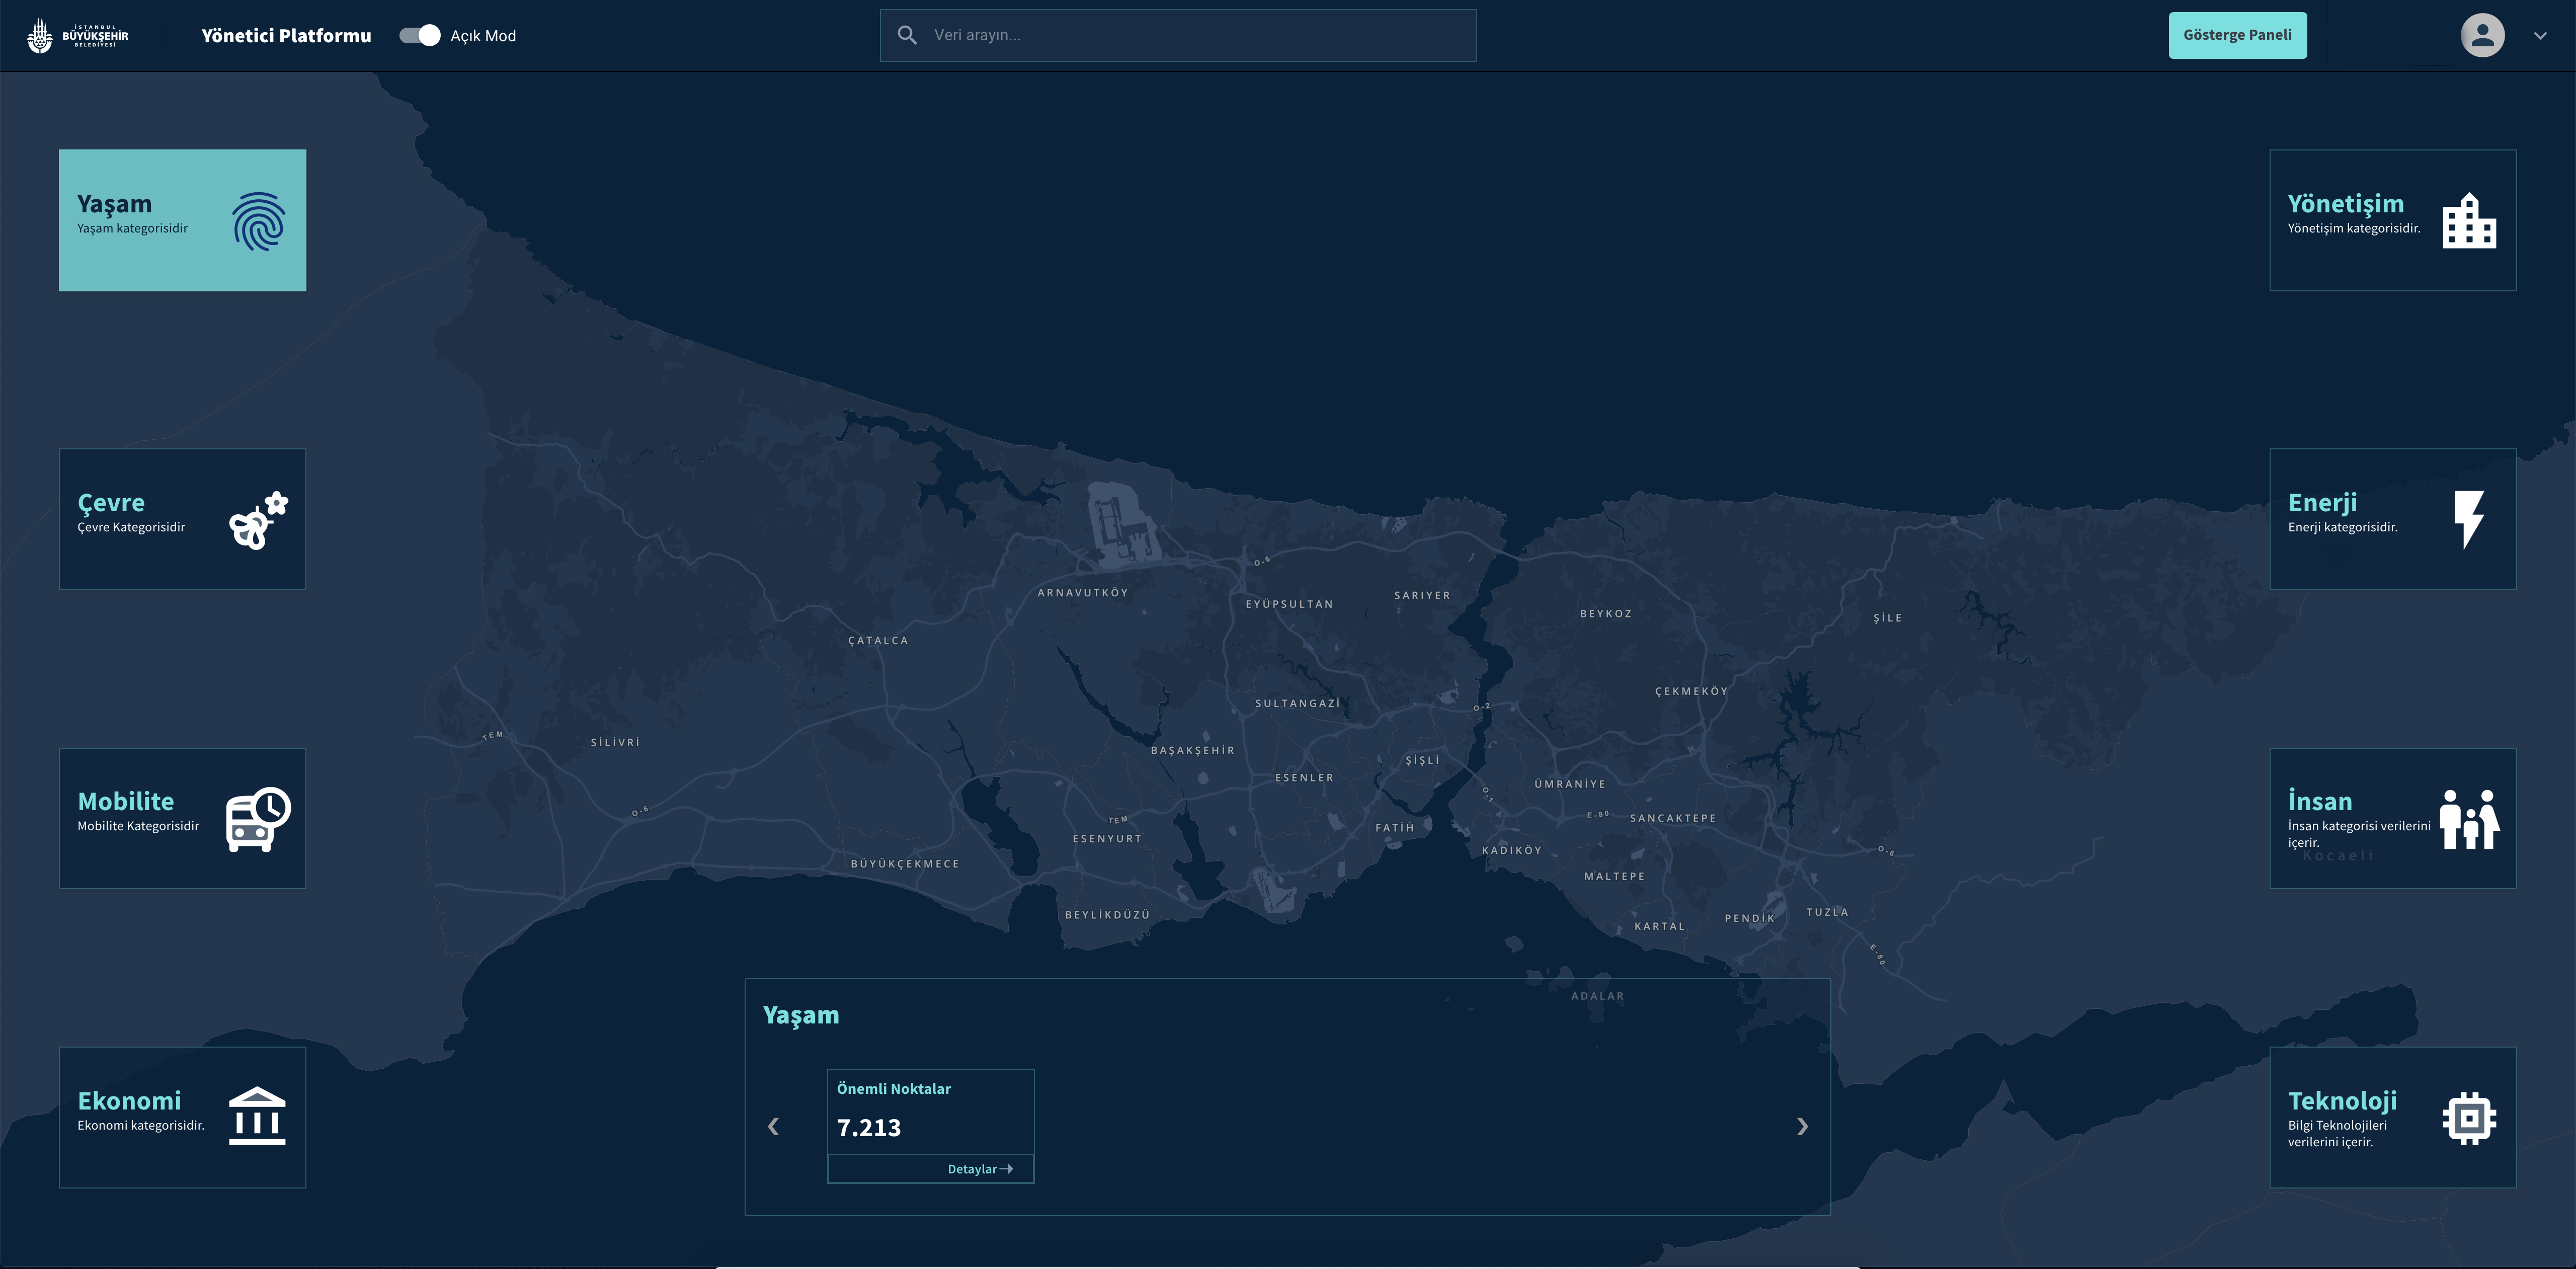Click the BÜYÜKÇEKMECE district label
The width and height of the screenshot is (2576, 1269).
click(905, 864)
